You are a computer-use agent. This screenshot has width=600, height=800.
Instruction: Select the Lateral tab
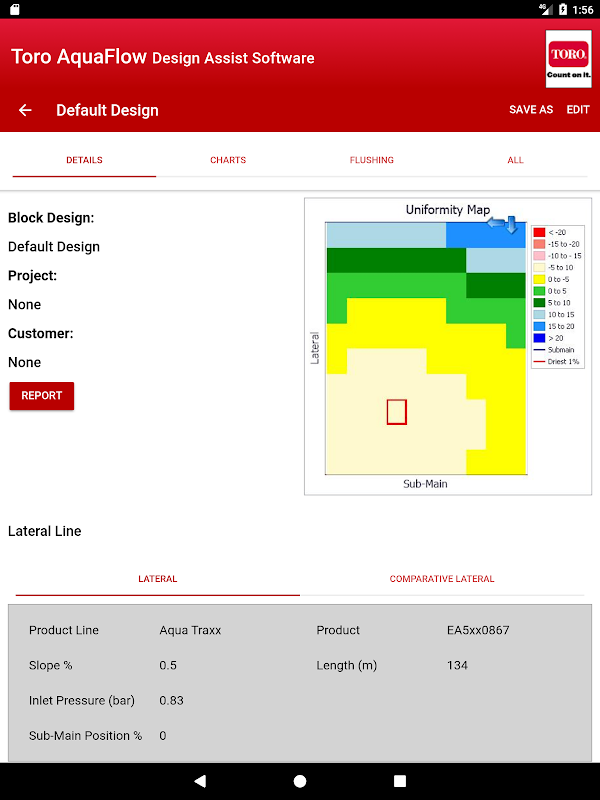158,579
